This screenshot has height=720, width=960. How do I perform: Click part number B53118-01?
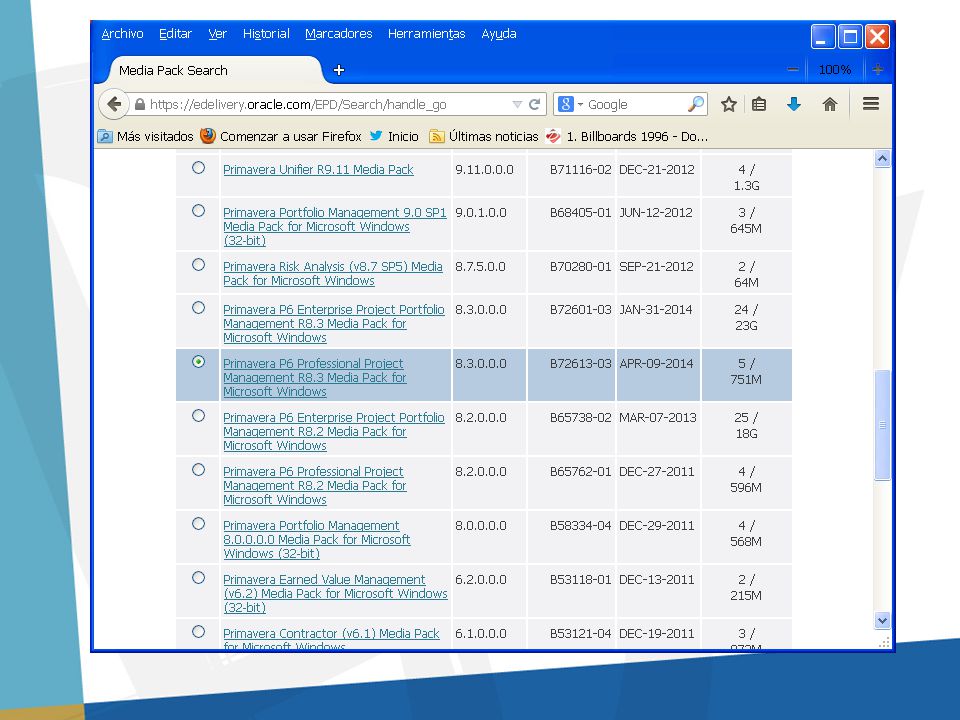click(580, 579)
